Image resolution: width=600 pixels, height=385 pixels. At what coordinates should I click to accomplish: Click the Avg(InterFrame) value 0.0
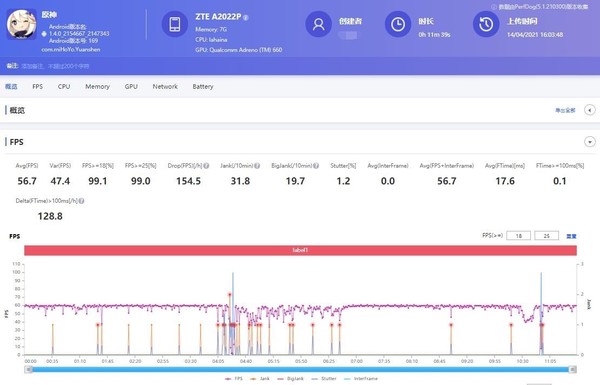pyautogui.click(x=388, y=181)
